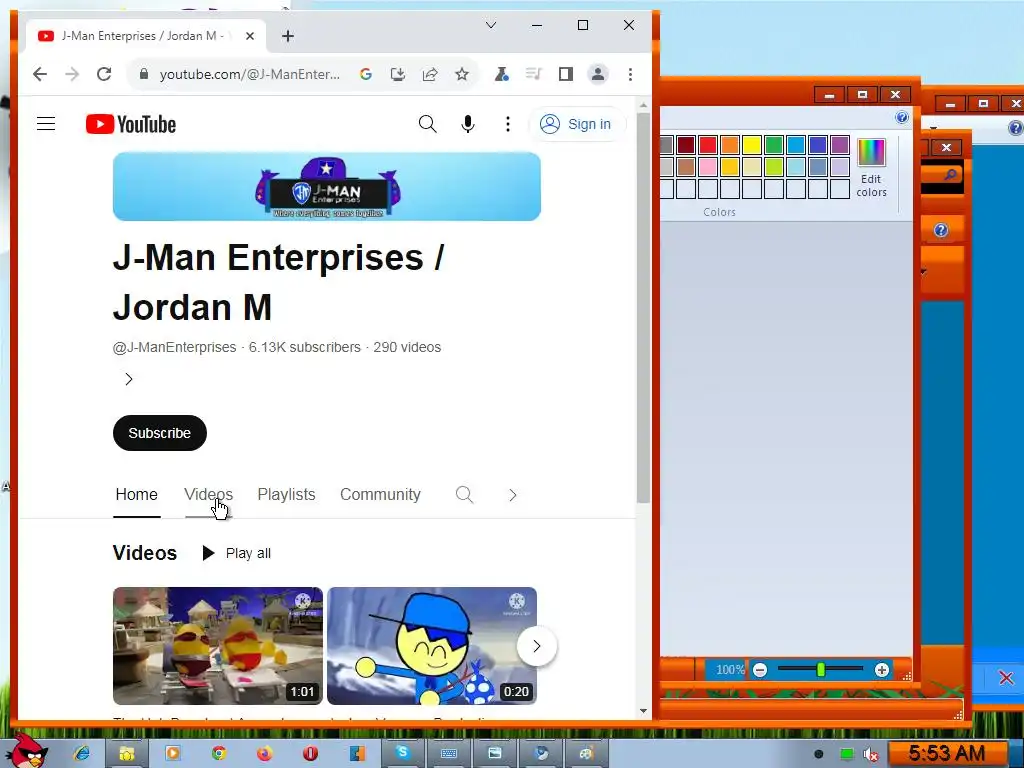Click the Paint zoom slider handle

(x=821, y=670)
